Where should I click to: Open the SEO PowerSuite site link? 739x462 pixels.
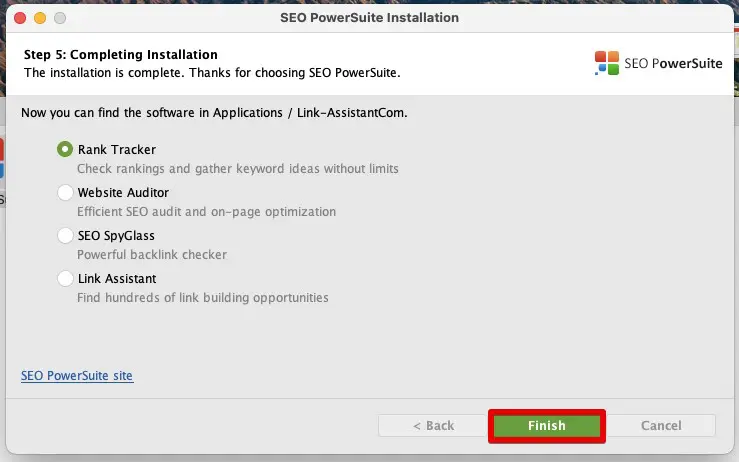(77, 376)
